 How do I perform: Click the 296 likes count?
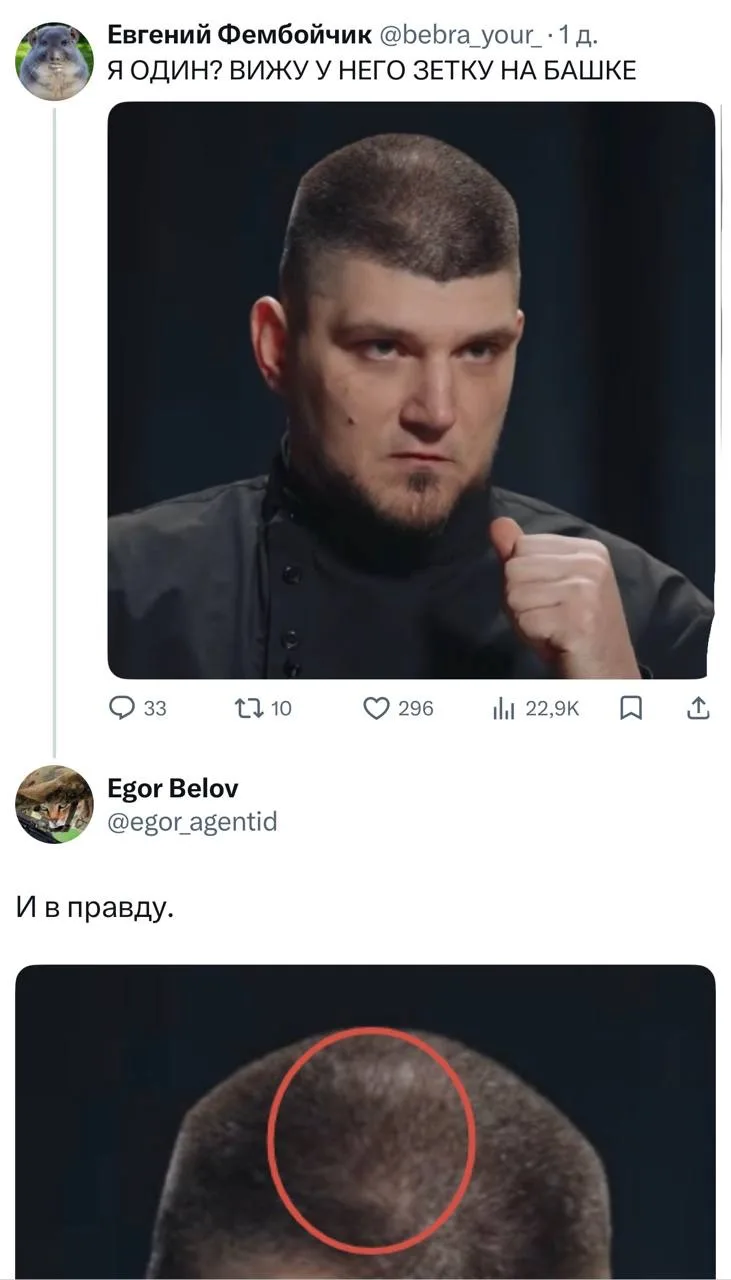click(x=416, y=709)
